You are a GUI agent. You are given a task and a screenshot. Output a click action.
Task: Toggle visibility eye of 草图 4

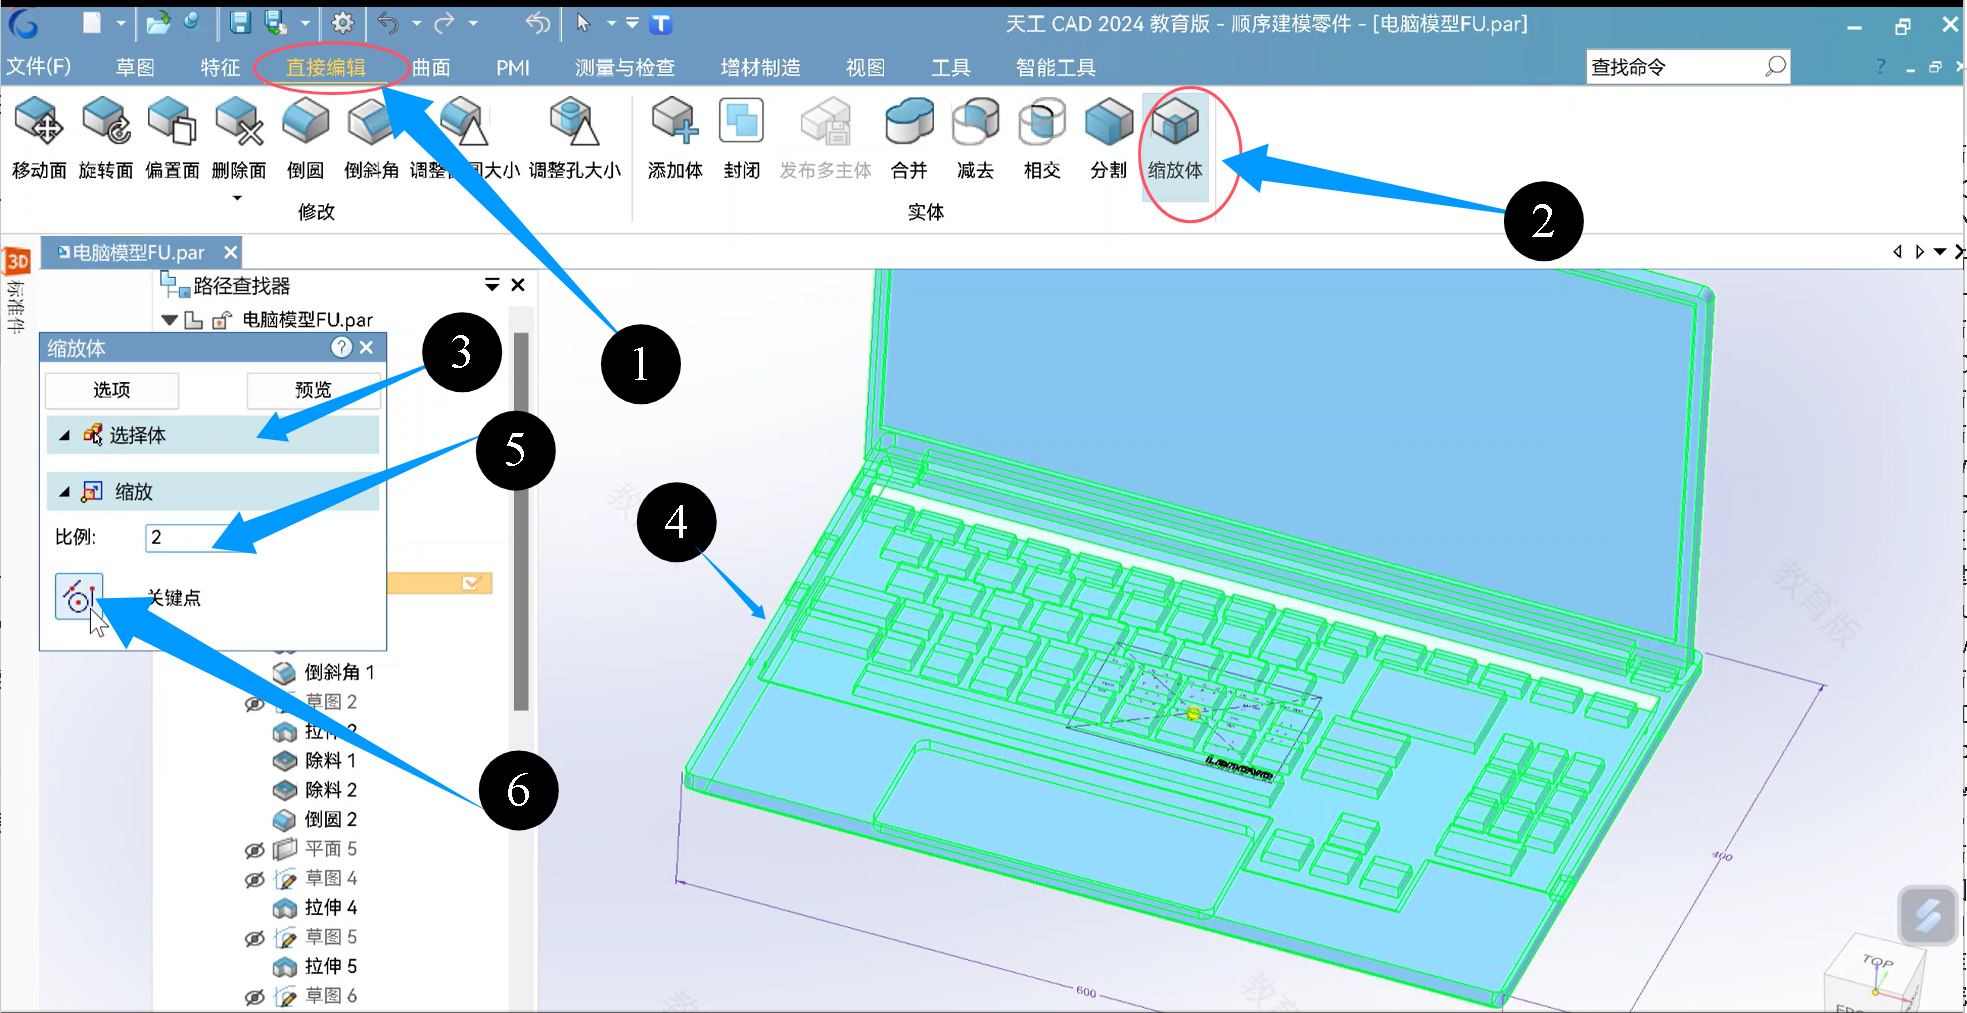pyautogui.click(x=255, y=879)
